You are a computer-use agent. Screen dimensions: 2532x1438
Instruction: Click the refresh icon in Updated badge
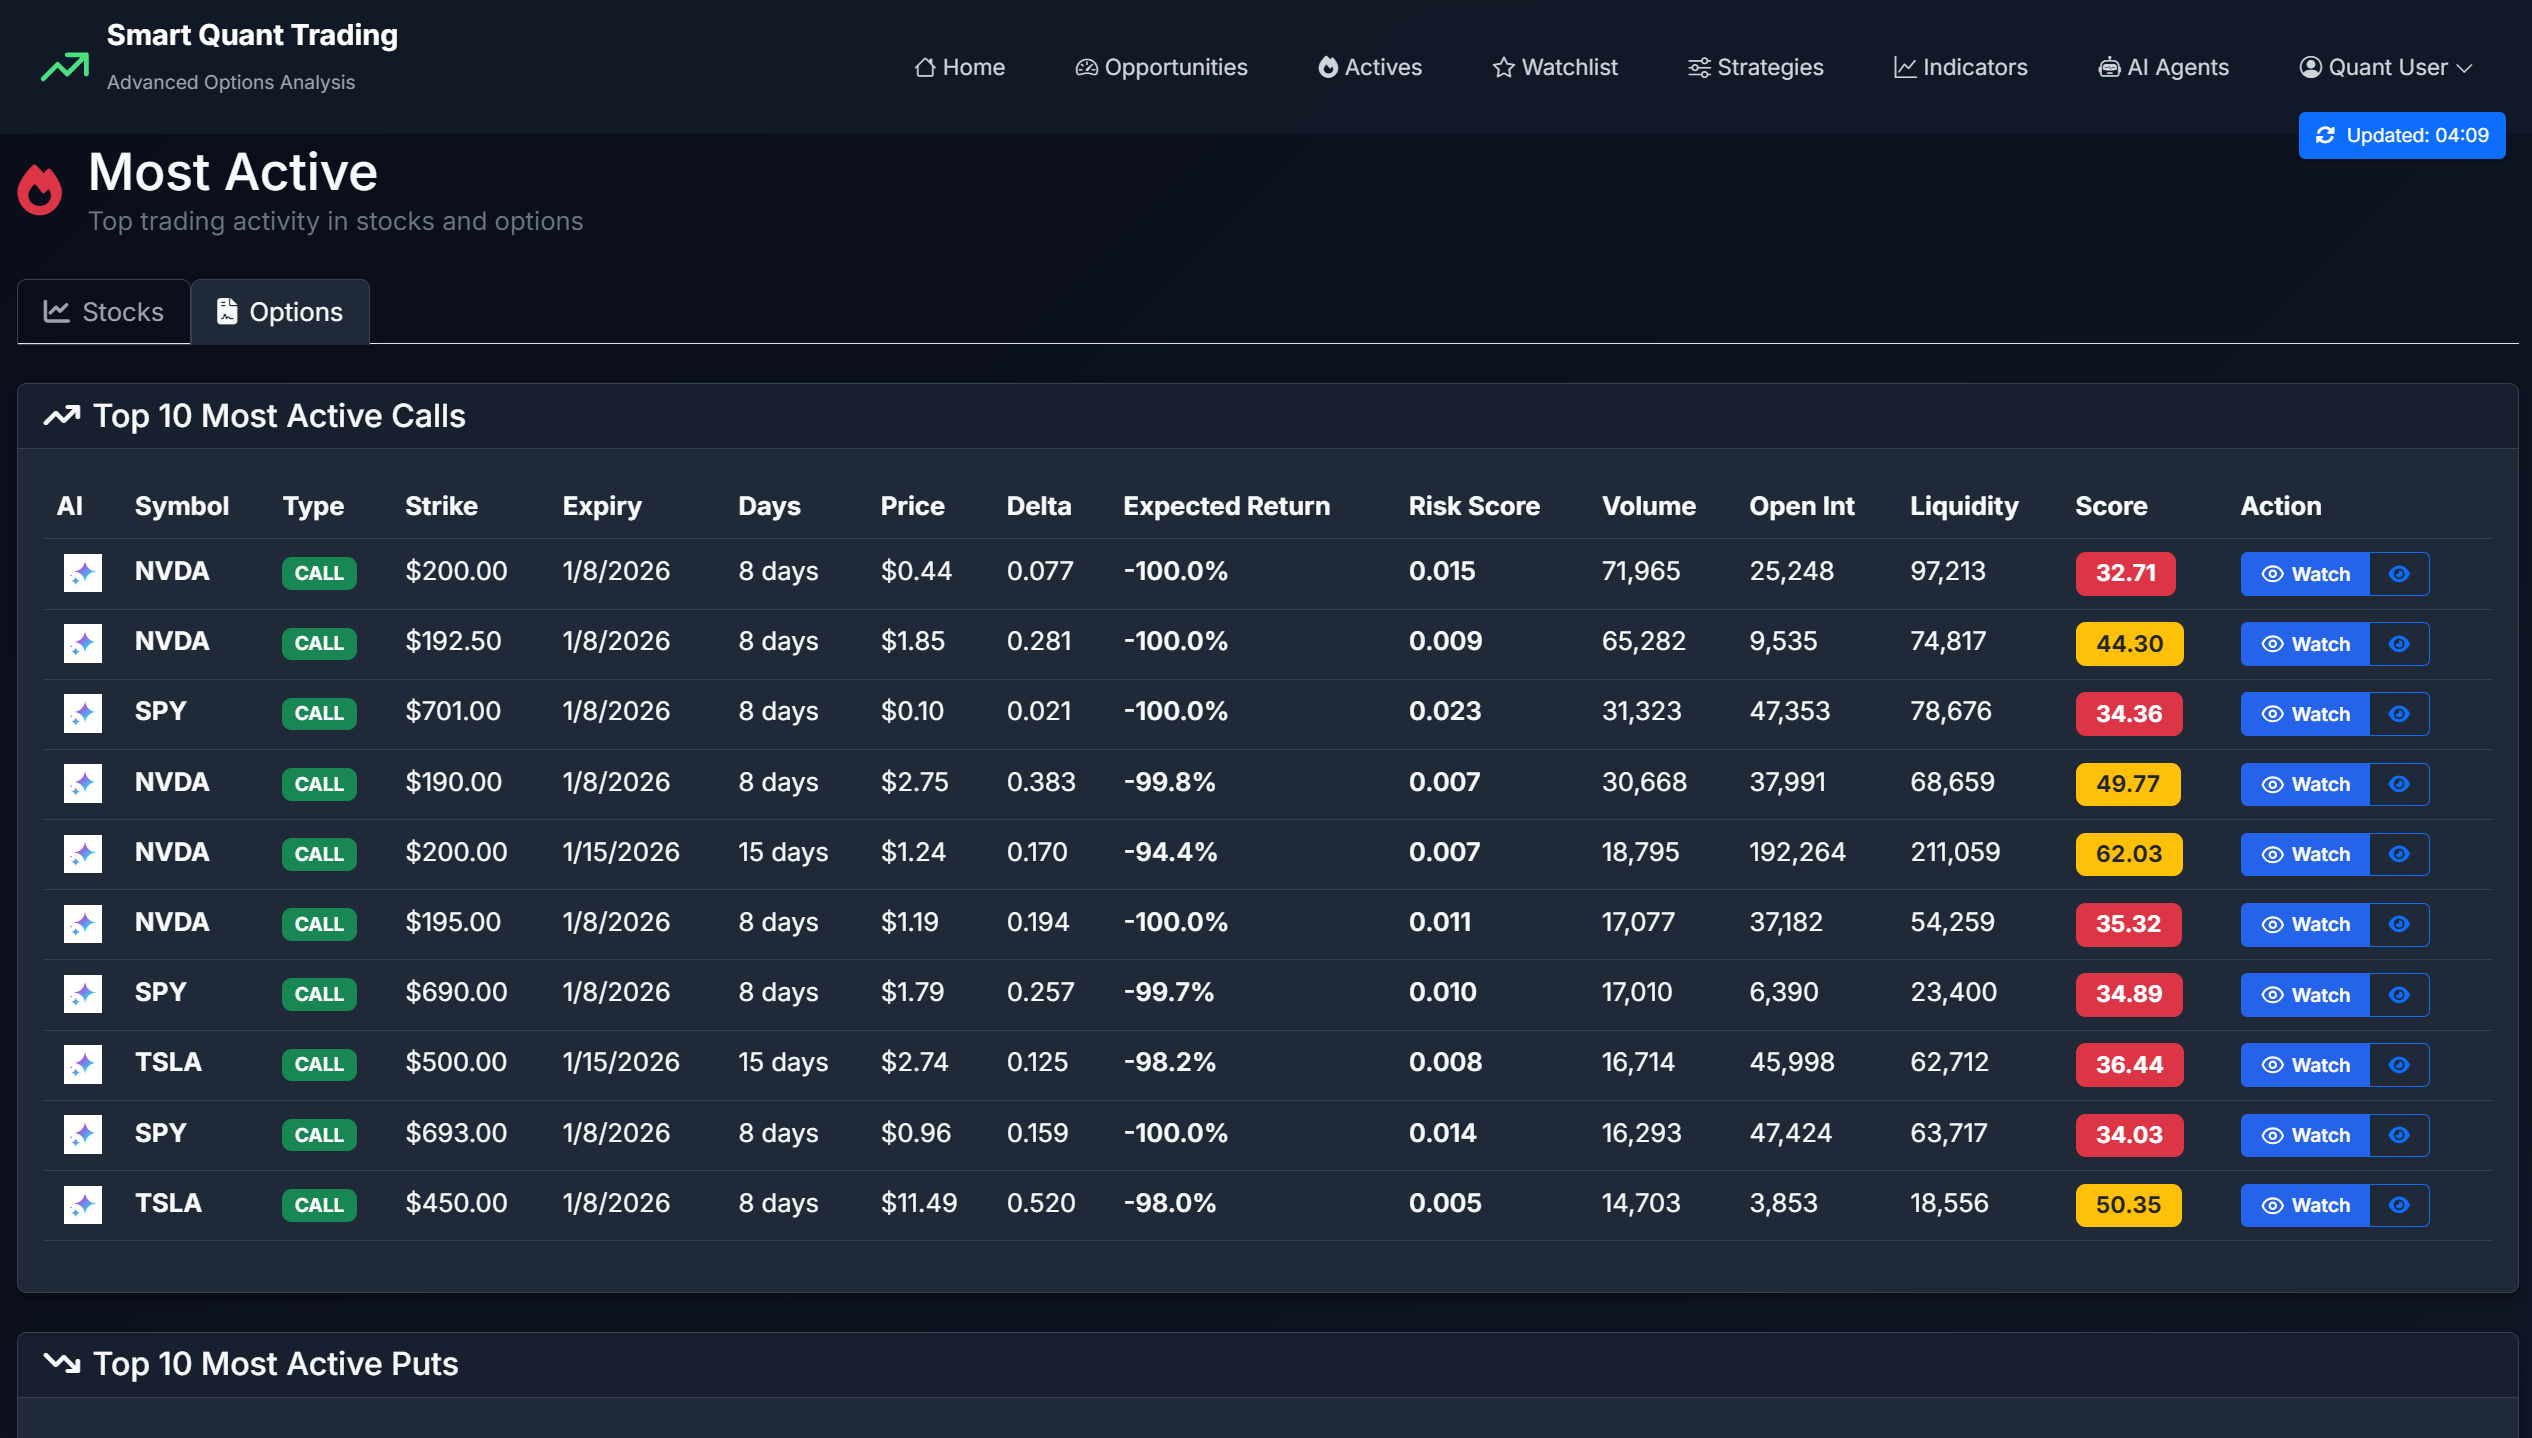[2327, 135]
